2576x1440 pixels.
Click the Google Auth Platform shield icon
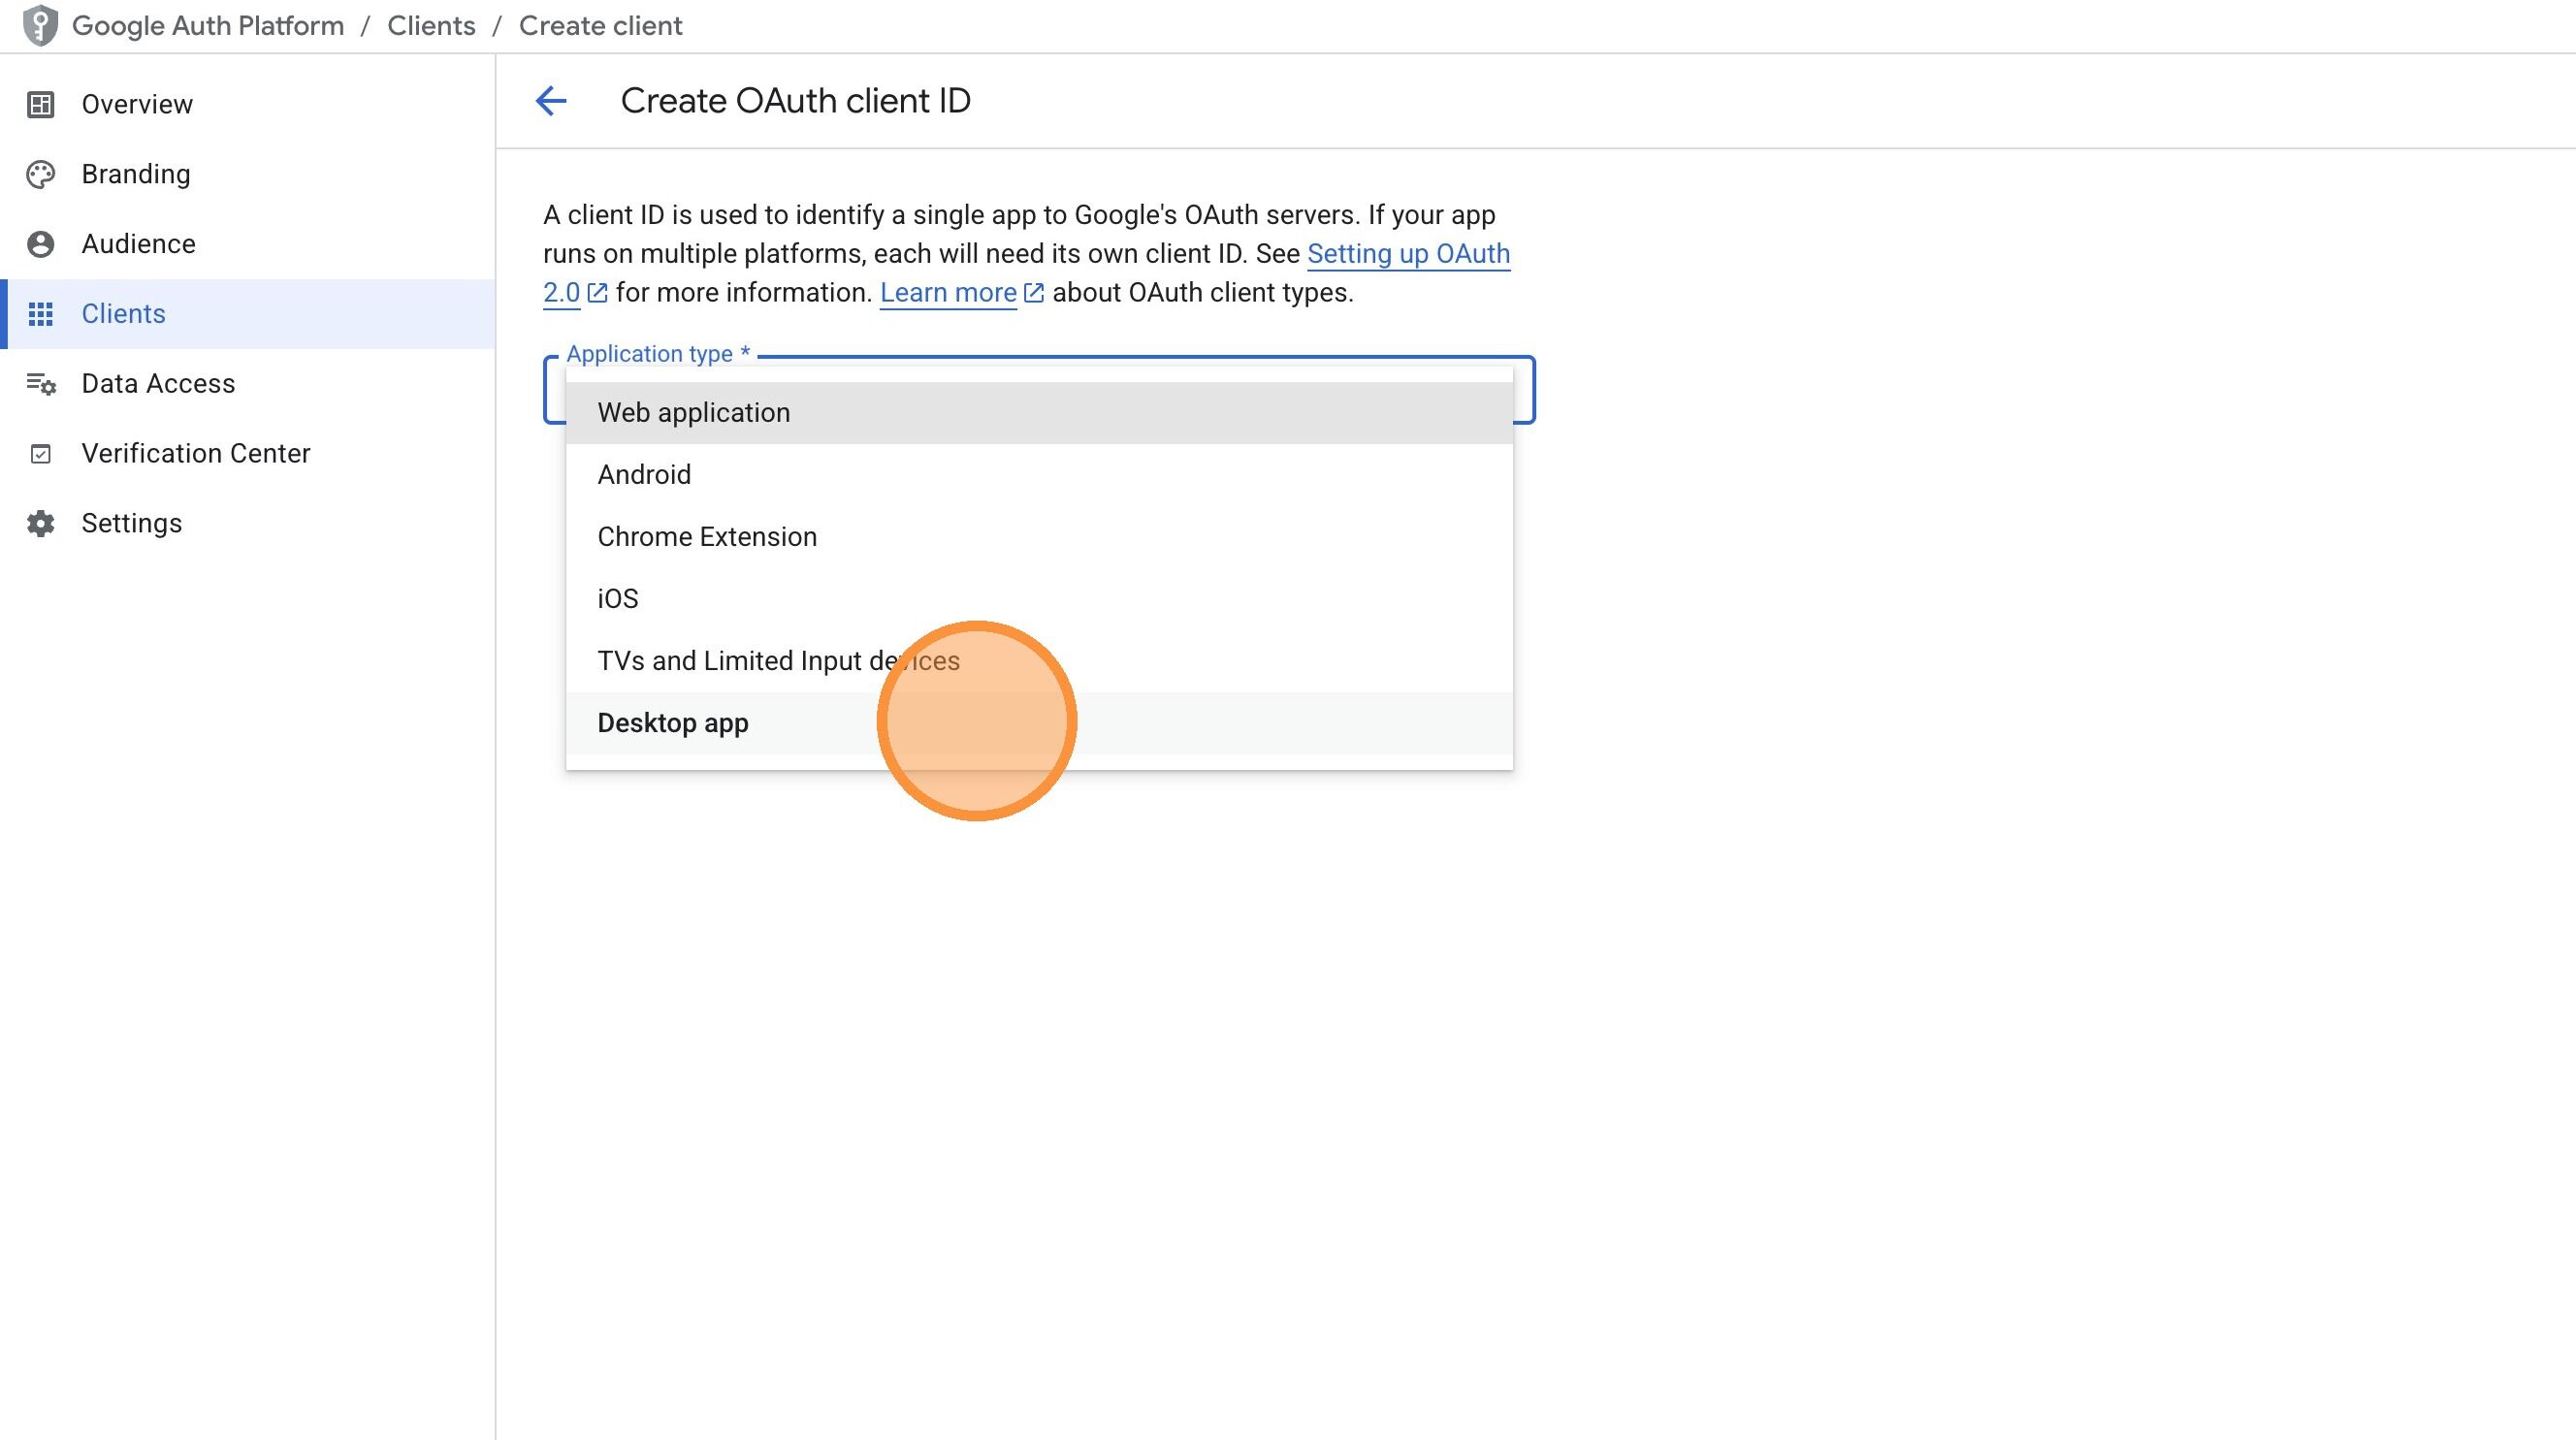point(40,25)
